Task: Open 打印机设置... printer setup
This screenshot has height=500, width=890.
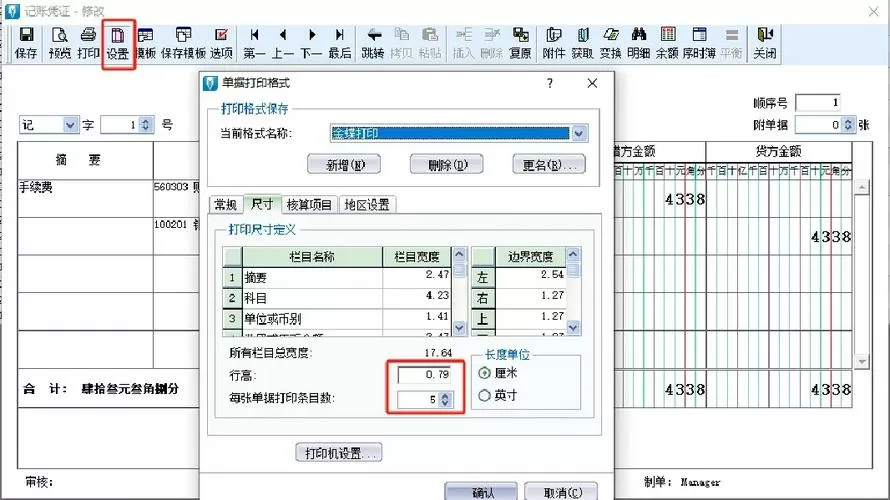Action: [339, 453]
